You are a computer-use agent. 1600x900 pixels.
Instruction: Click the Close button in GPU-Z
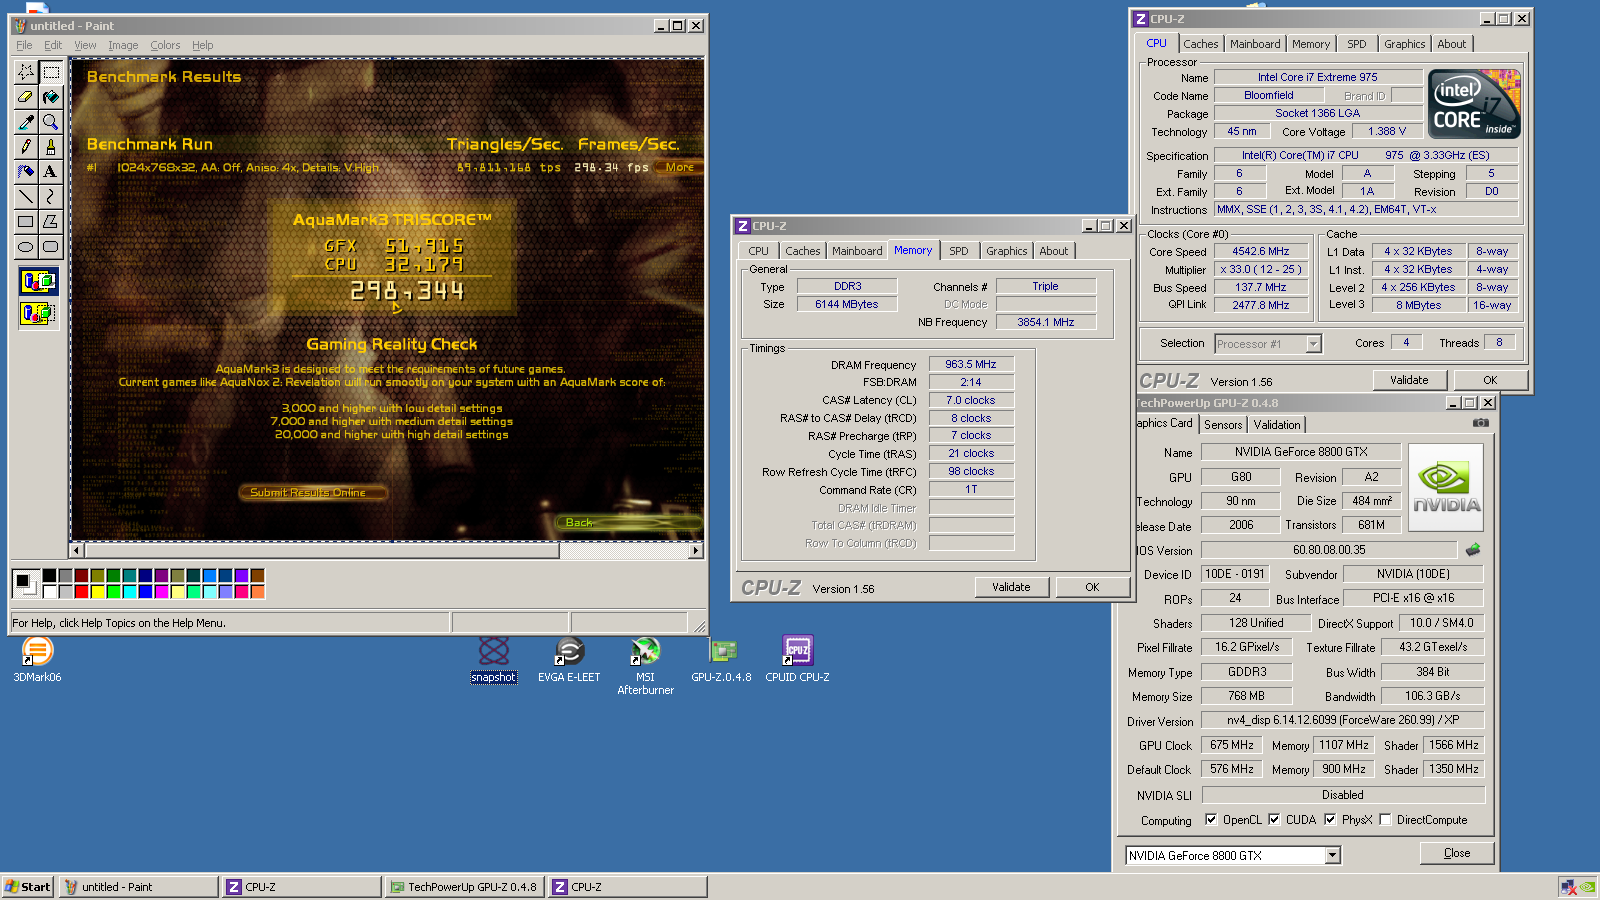pyautogui.click(x=1457, y=853)
